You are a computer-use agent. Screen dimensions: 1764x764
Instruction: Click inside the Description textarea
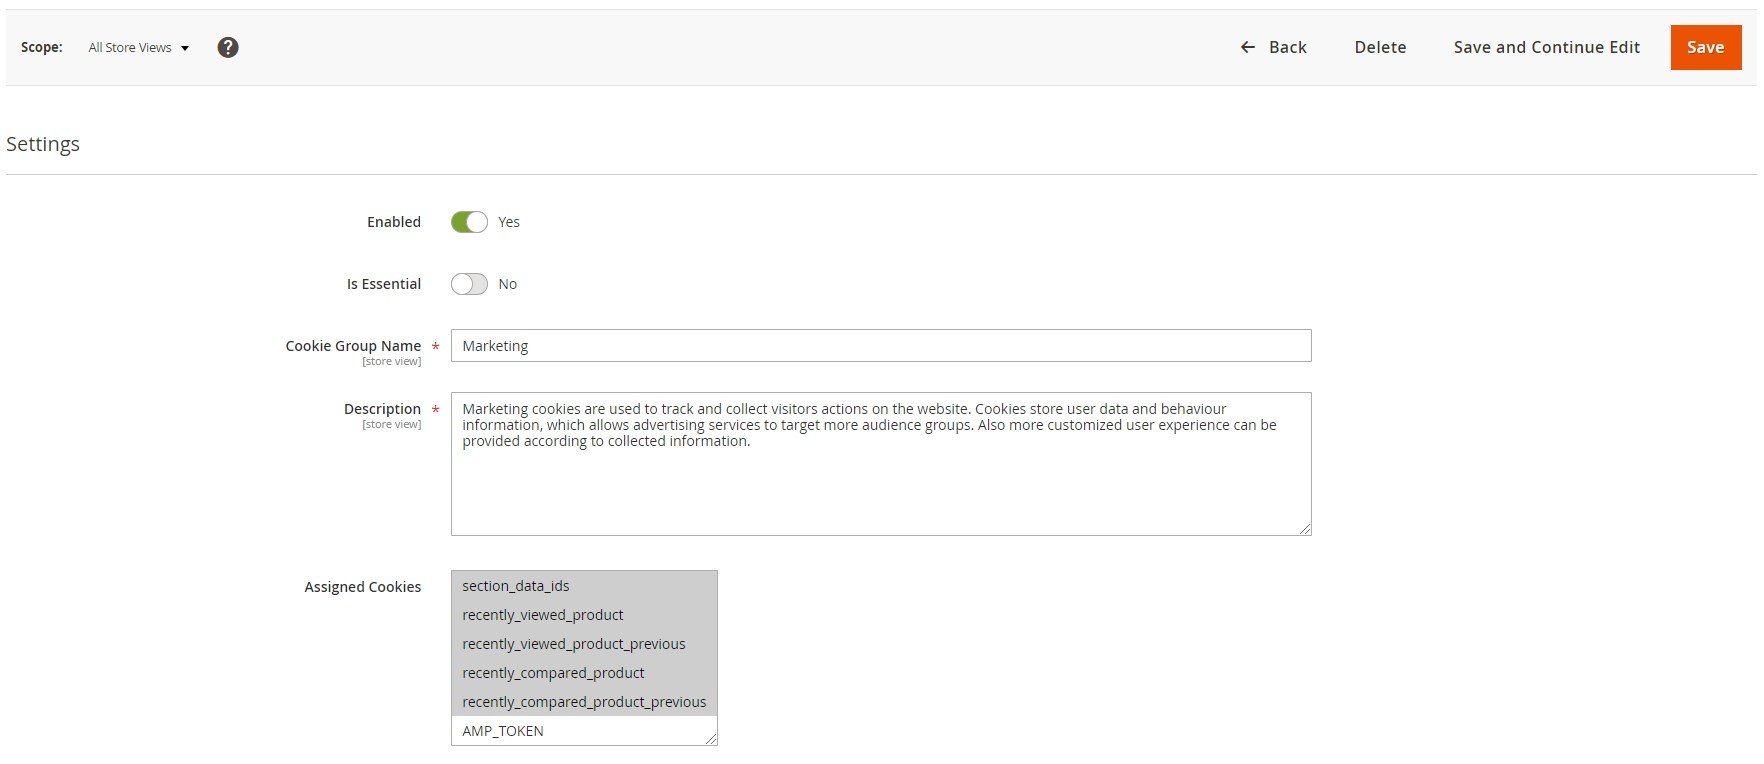click(881, 464)
